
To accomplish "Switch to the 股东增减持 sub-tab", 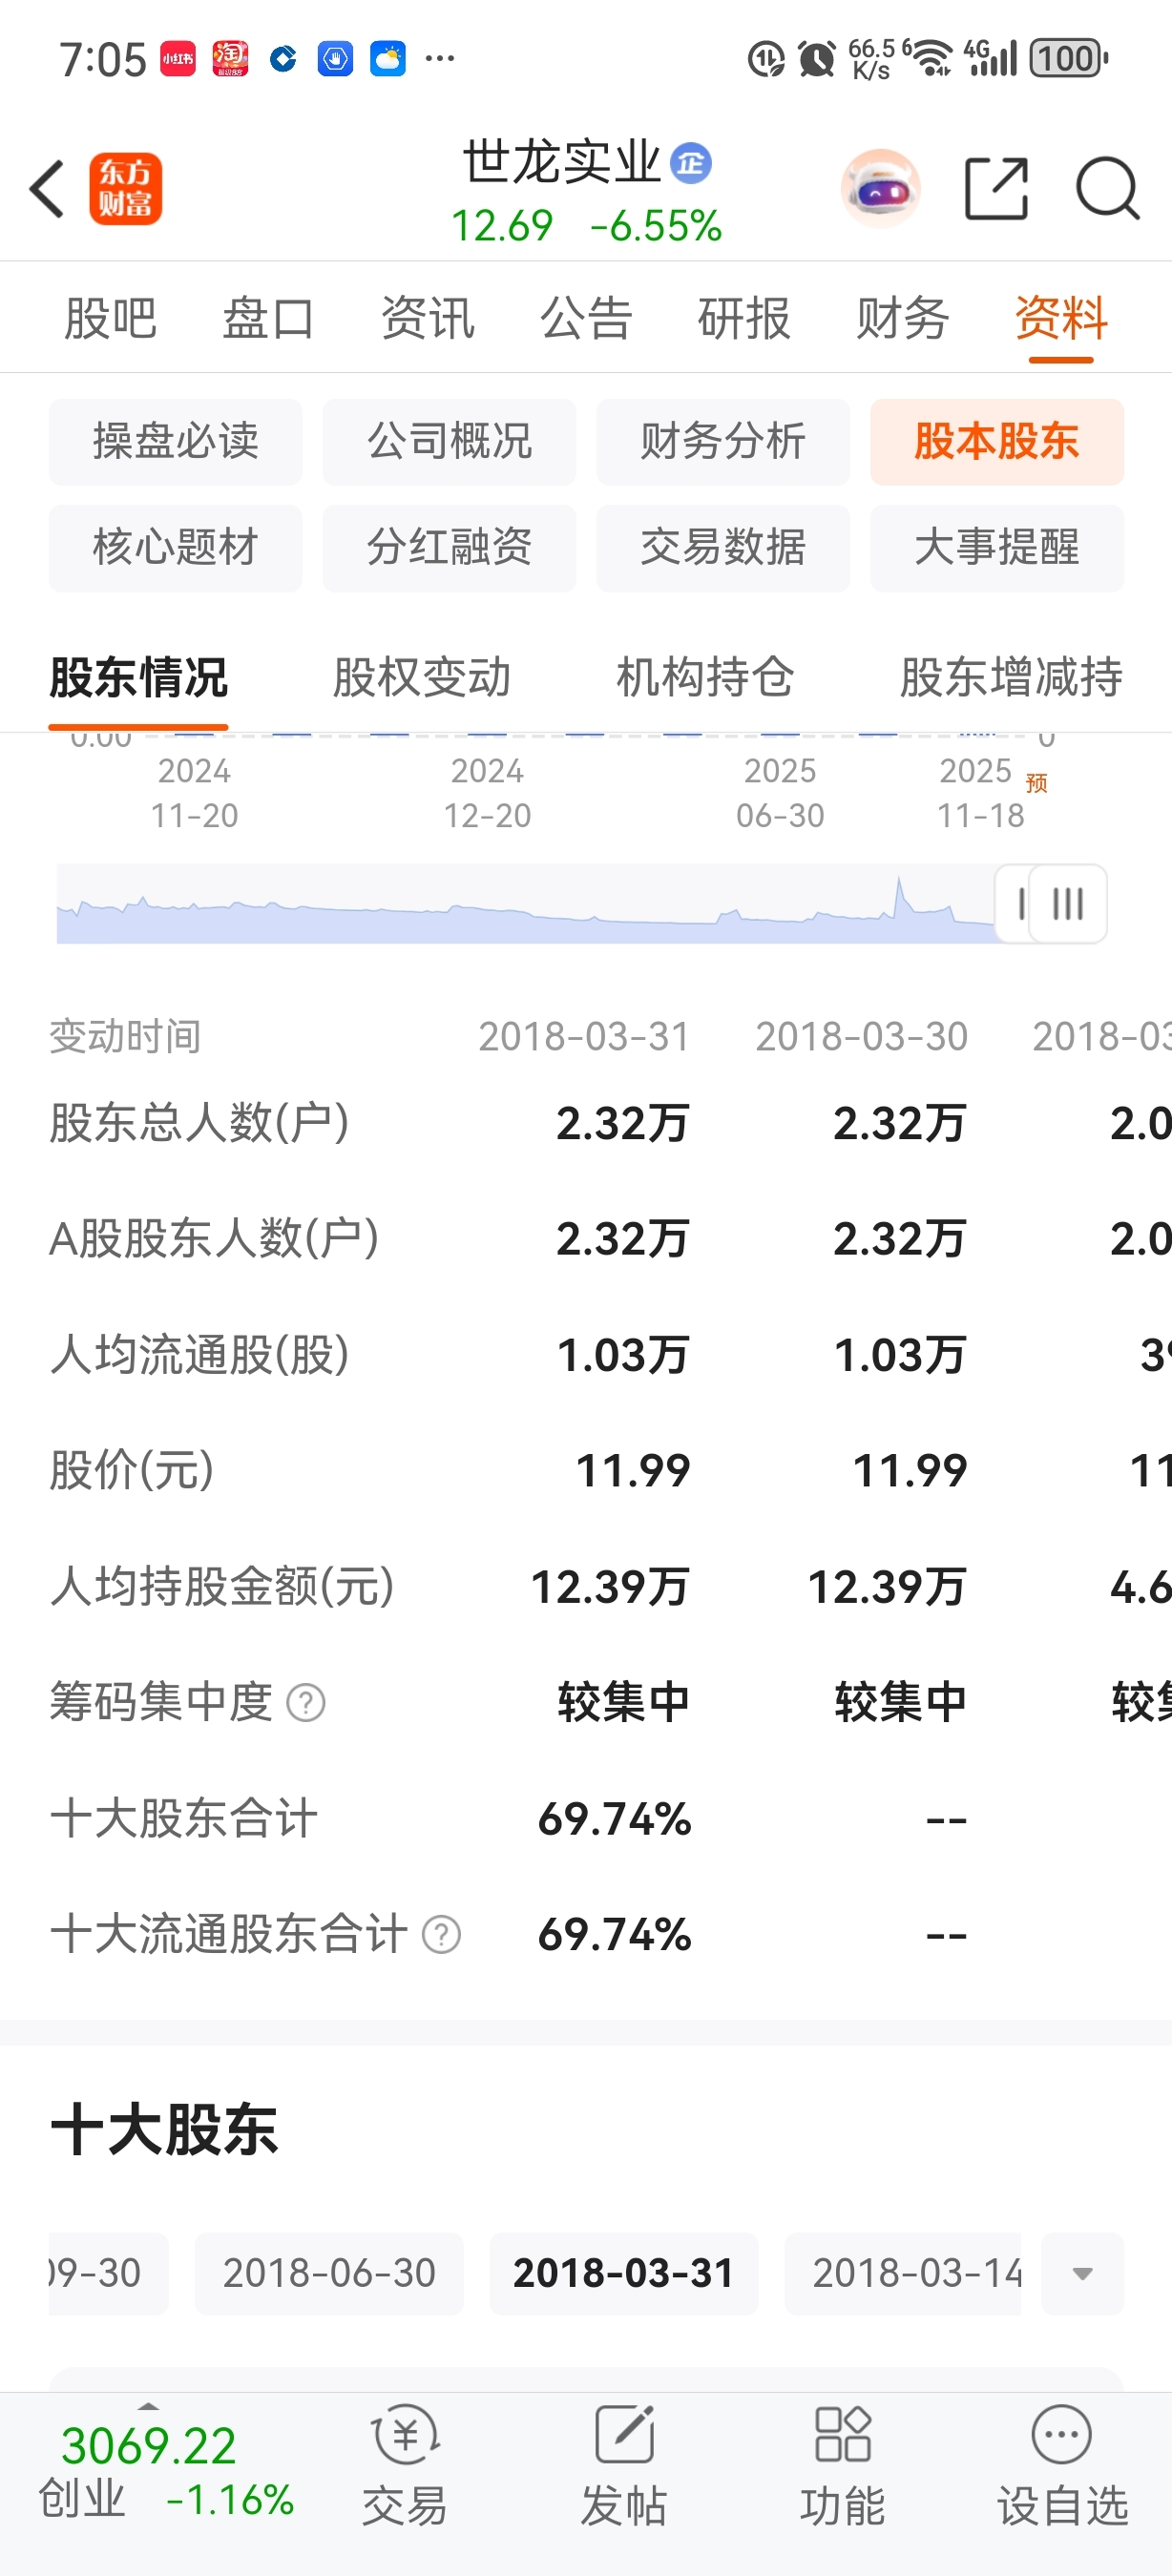I will pos(1011,678).
